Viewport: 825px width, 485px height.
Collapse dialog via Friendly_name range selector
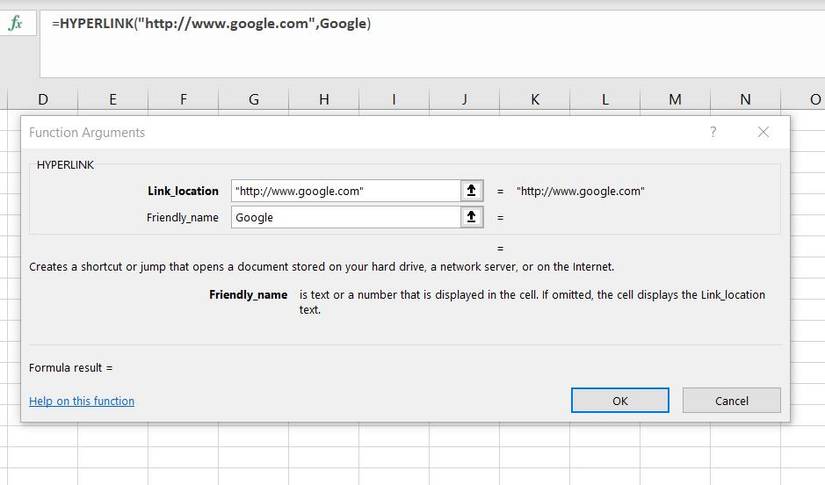pos(471,217)
